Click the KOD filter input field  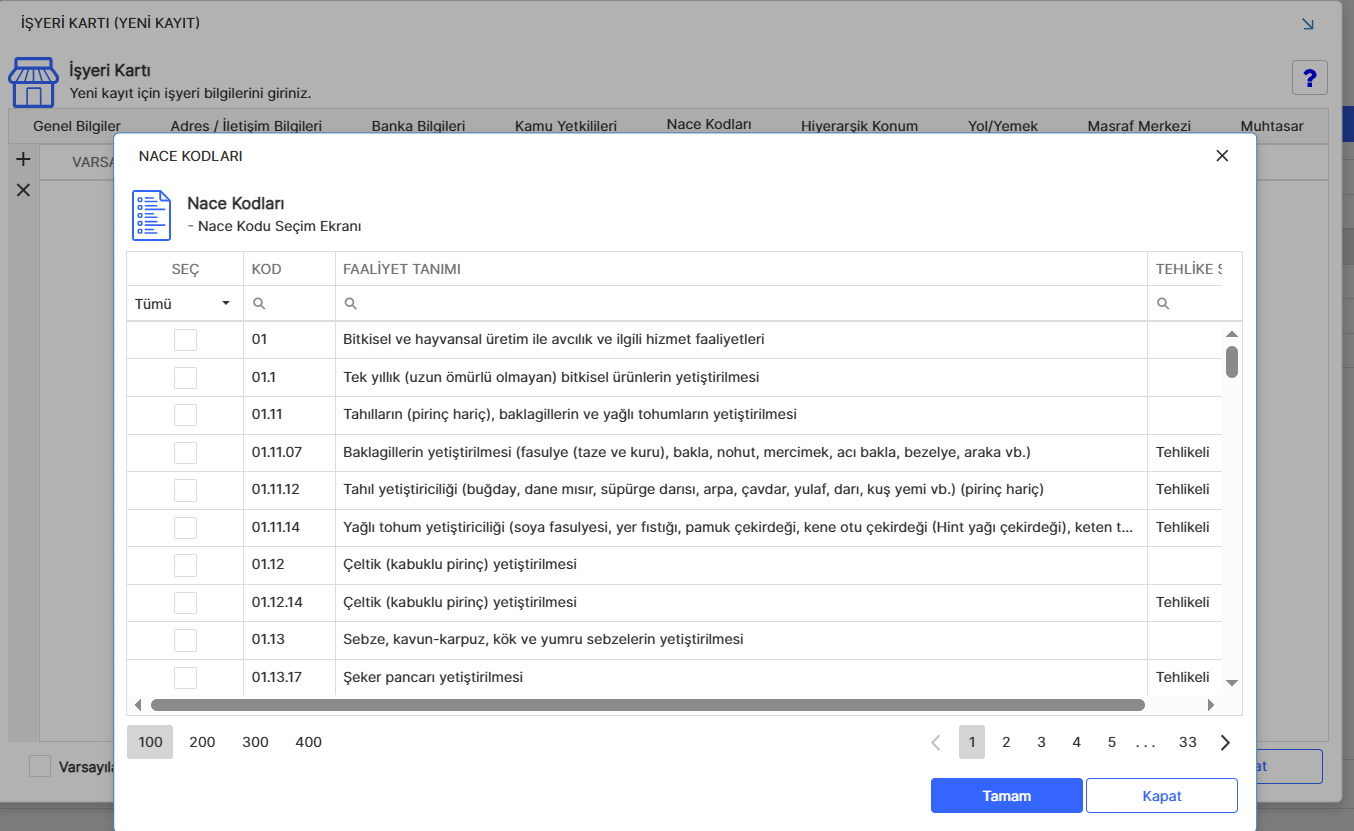click(x=289, y=303)
